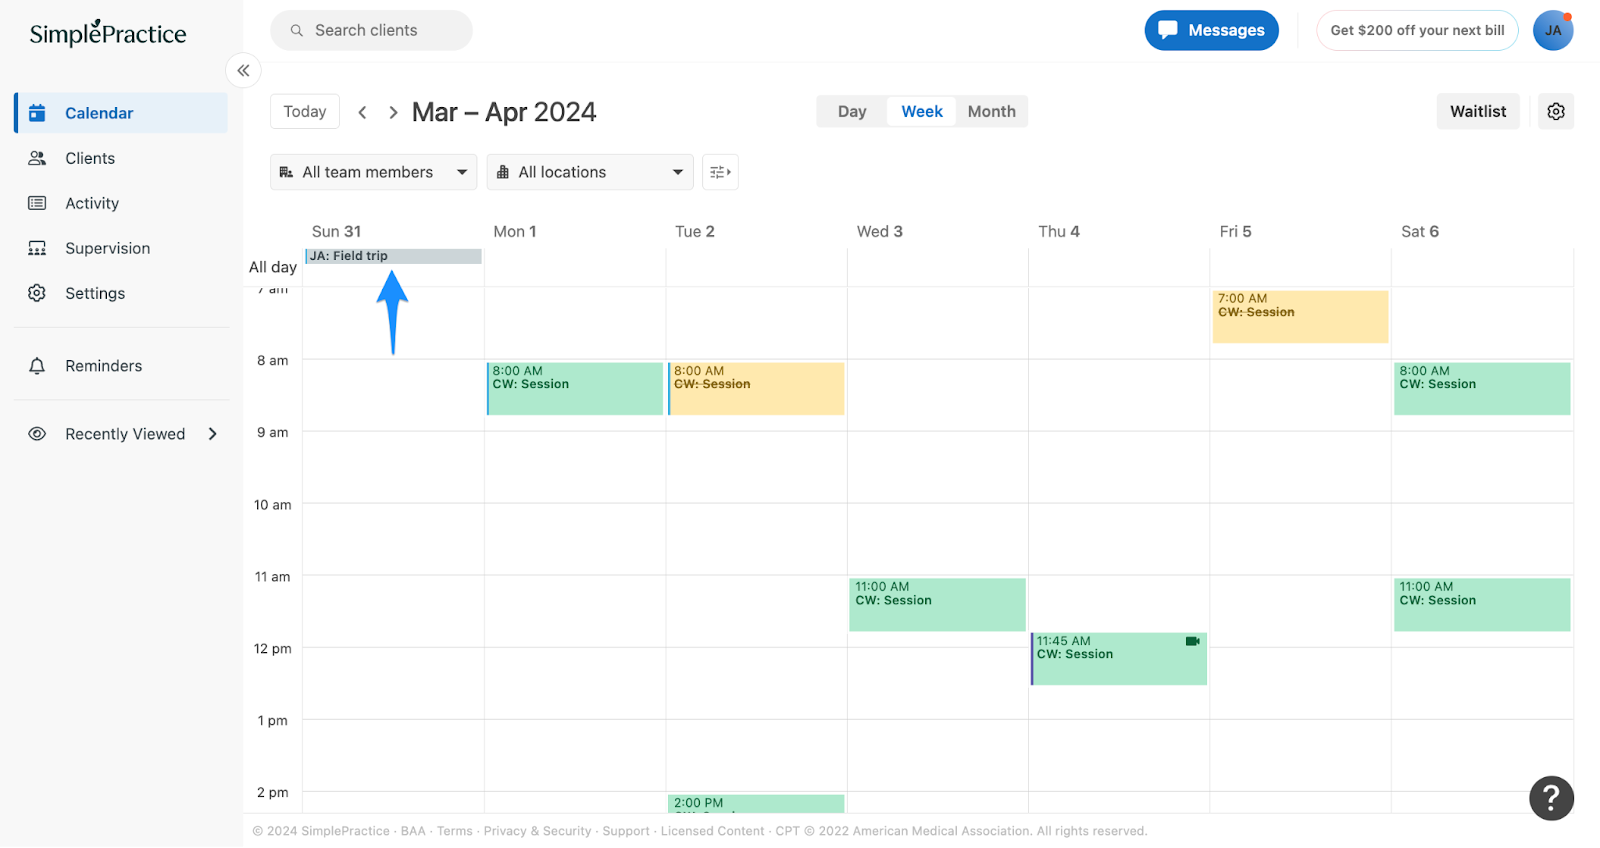The width and height of the screenshot is (1600, 848).
Task: Click the video icon on Thursday session
Action: pyautogui.click(x=1192, y=642)
